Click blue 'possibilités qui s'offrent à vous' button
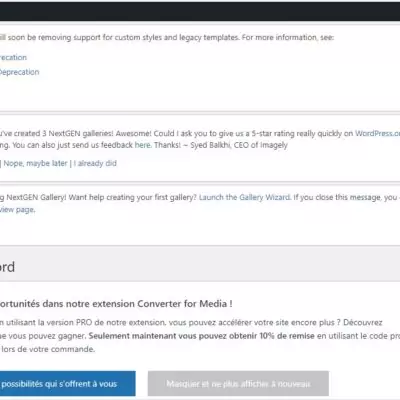Viewport: 400px width, 400px height. (68, 384)
